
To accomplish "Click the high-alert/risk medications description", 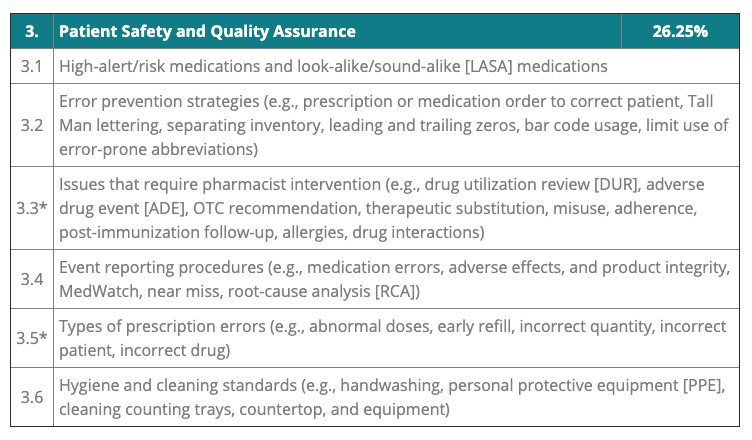I will click(333, 67).
